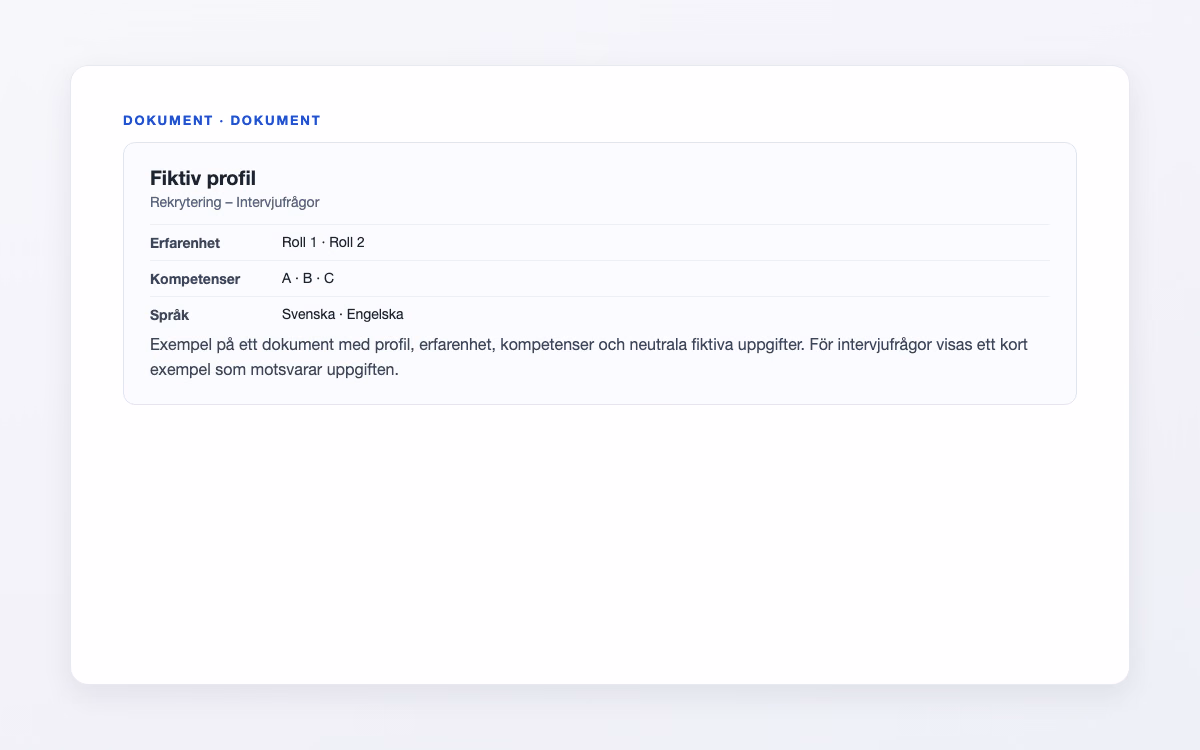Select the Fiktiv profil title

coord(203,178)
